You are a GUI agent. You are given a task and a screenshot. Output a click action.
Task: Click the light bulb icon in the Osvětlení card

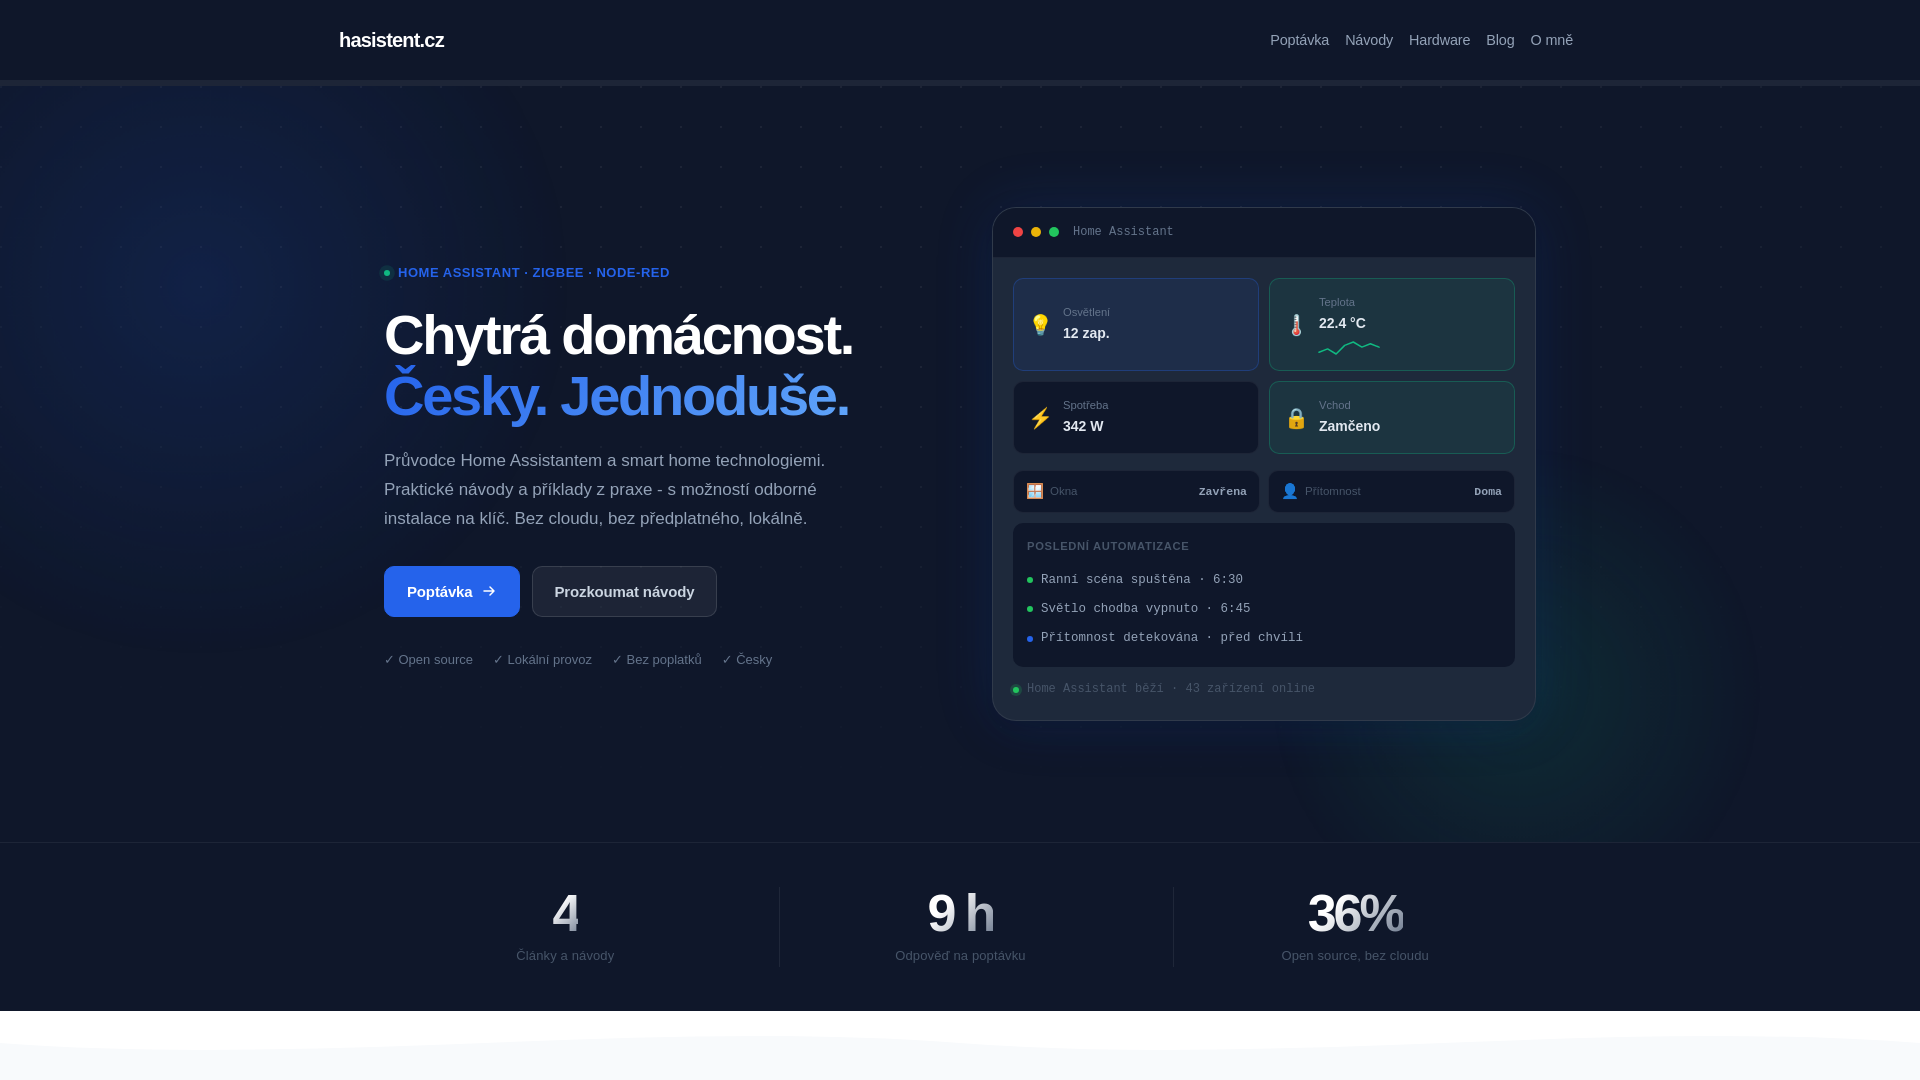(x=1040, y=324)
